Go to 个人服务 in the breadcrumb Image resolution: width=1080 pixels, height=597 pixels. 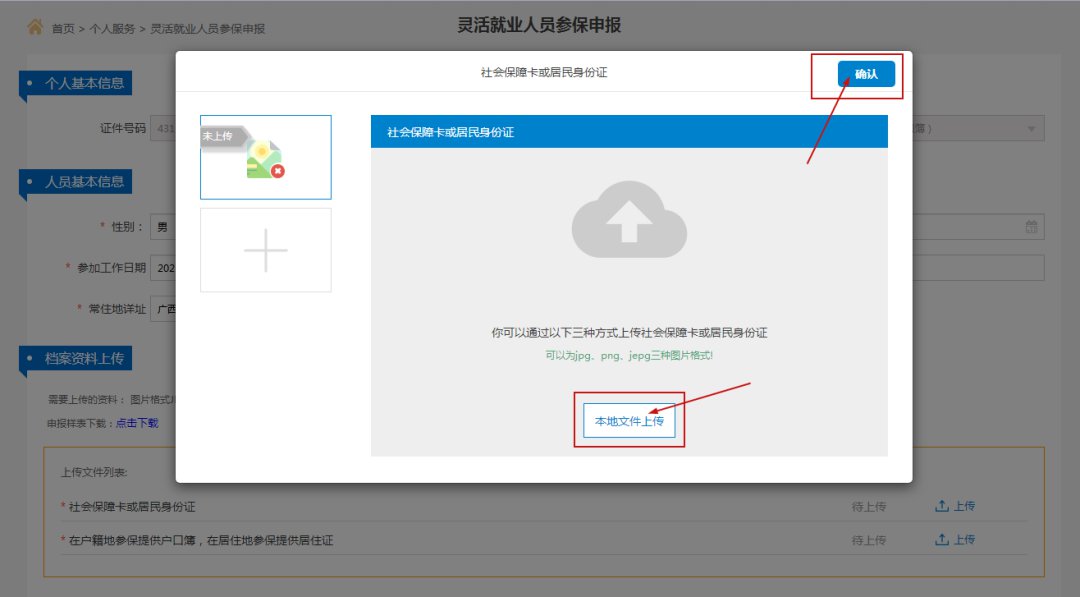(113, 29)
